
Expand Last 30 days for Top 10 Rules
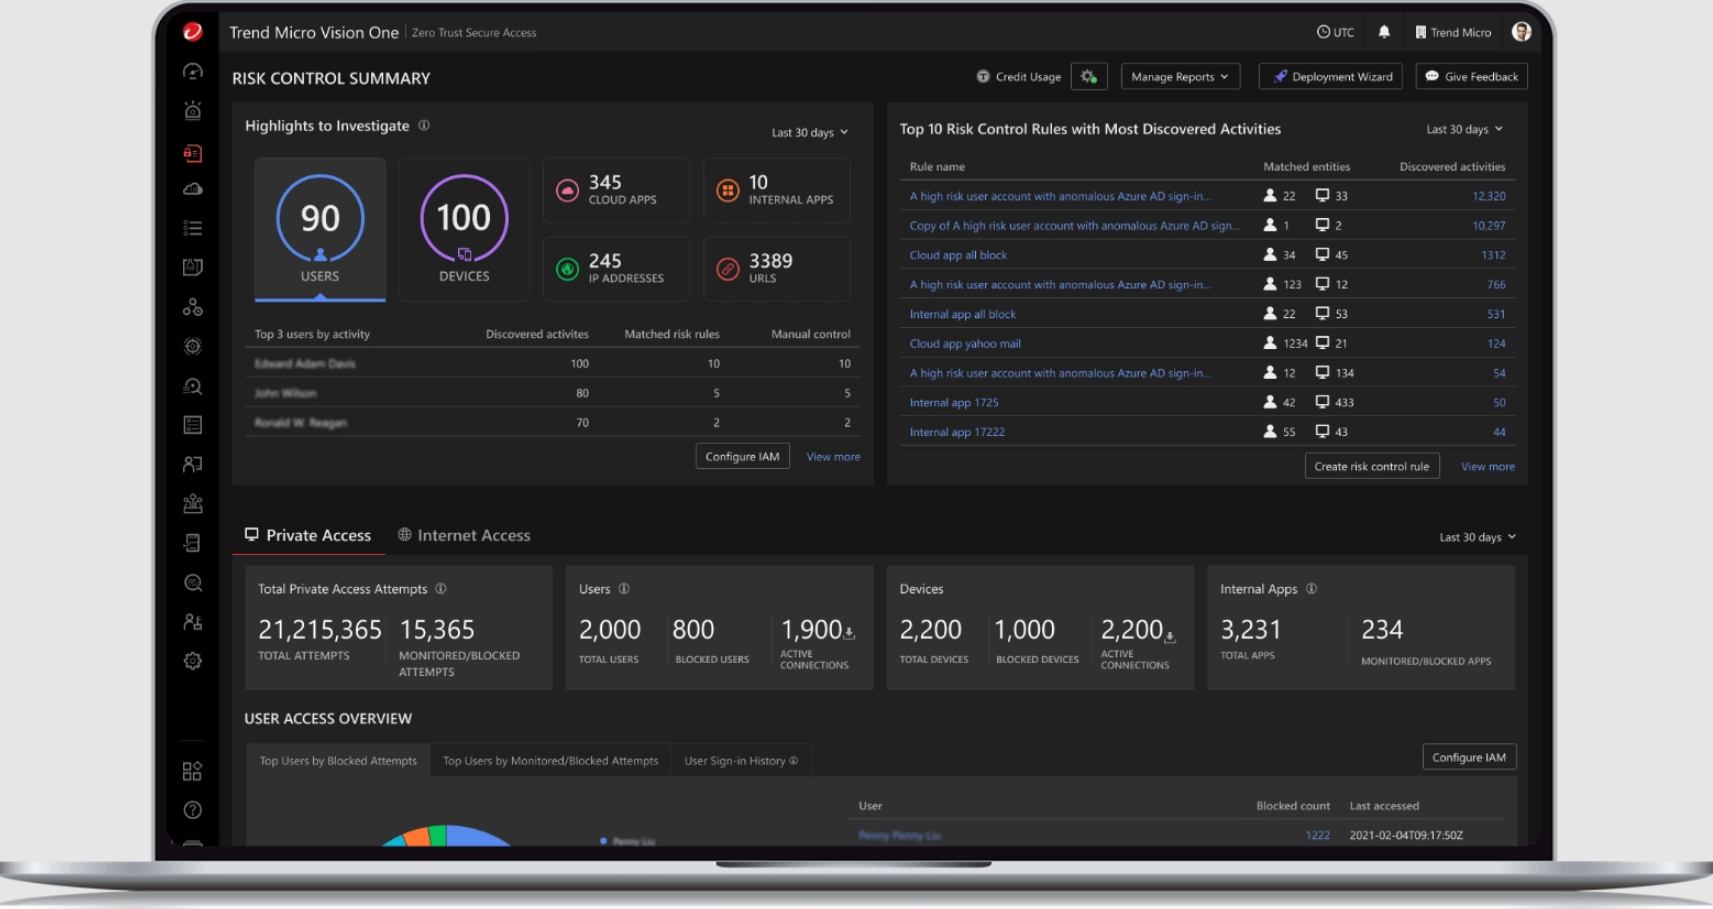coord(1464,130)
